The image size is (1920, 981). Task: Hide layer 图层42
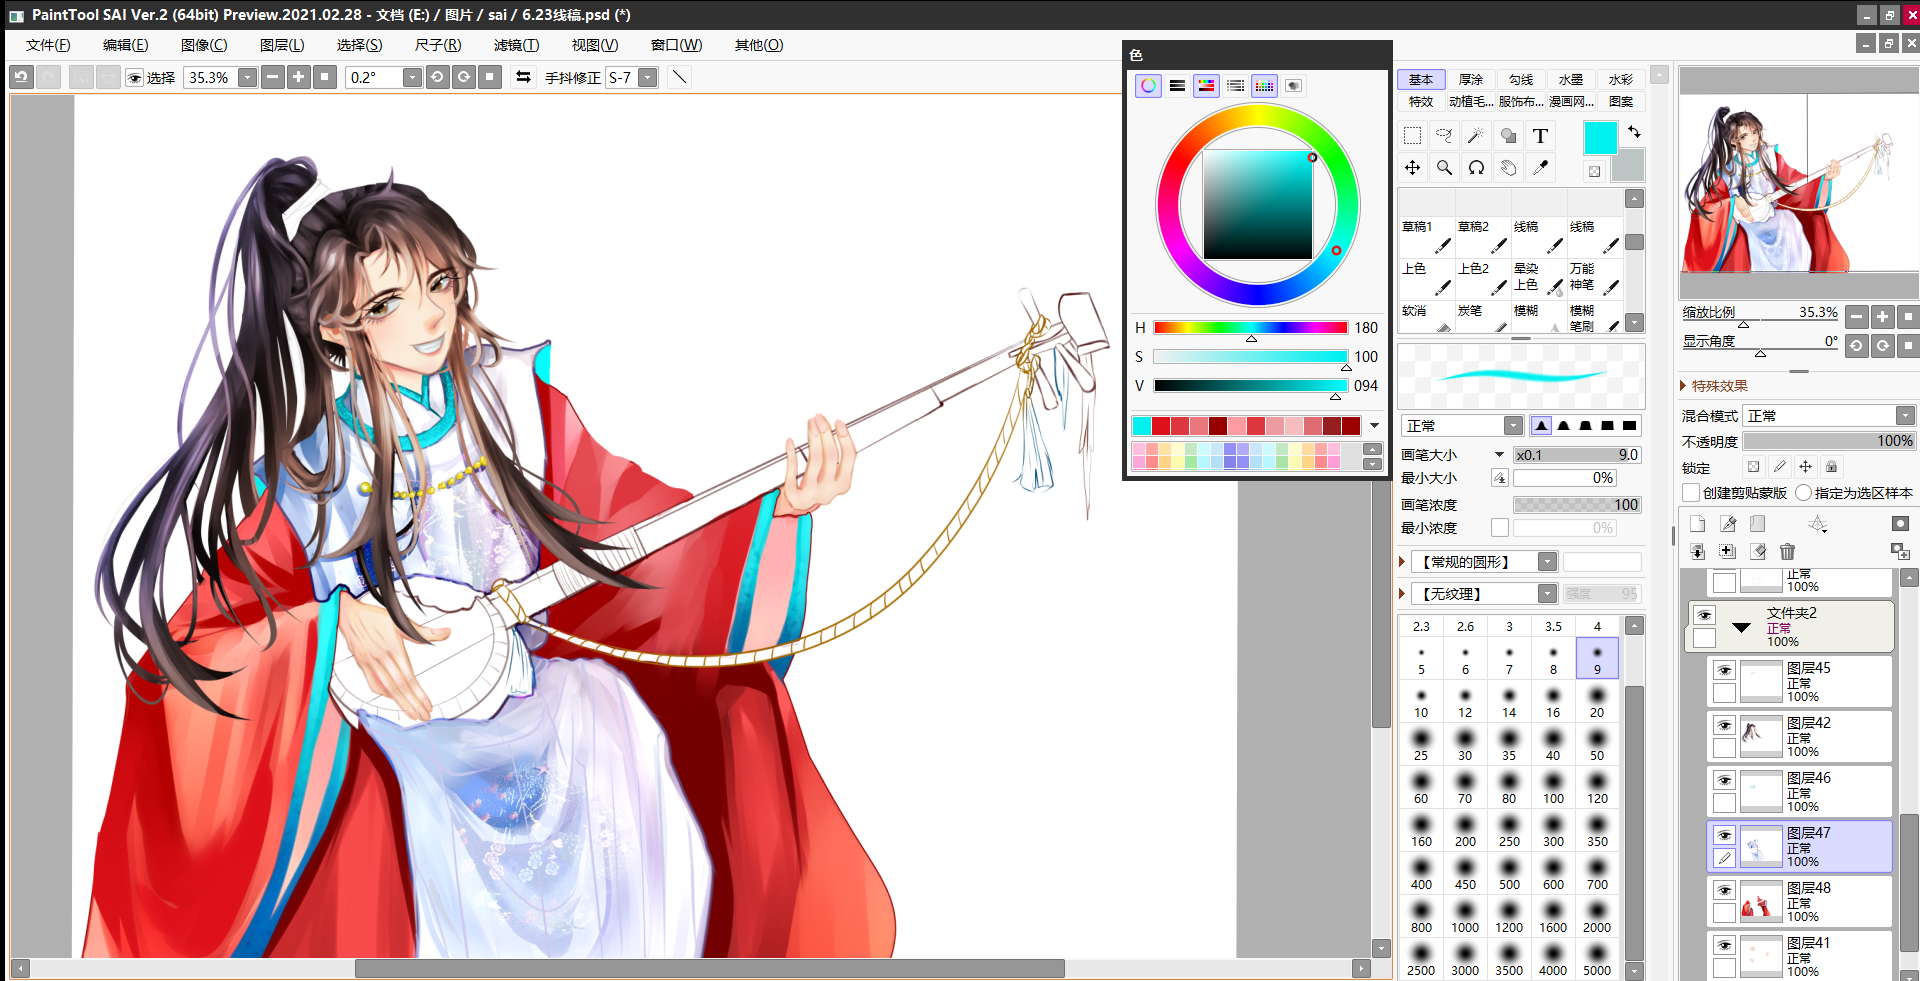pos(1724,725)
